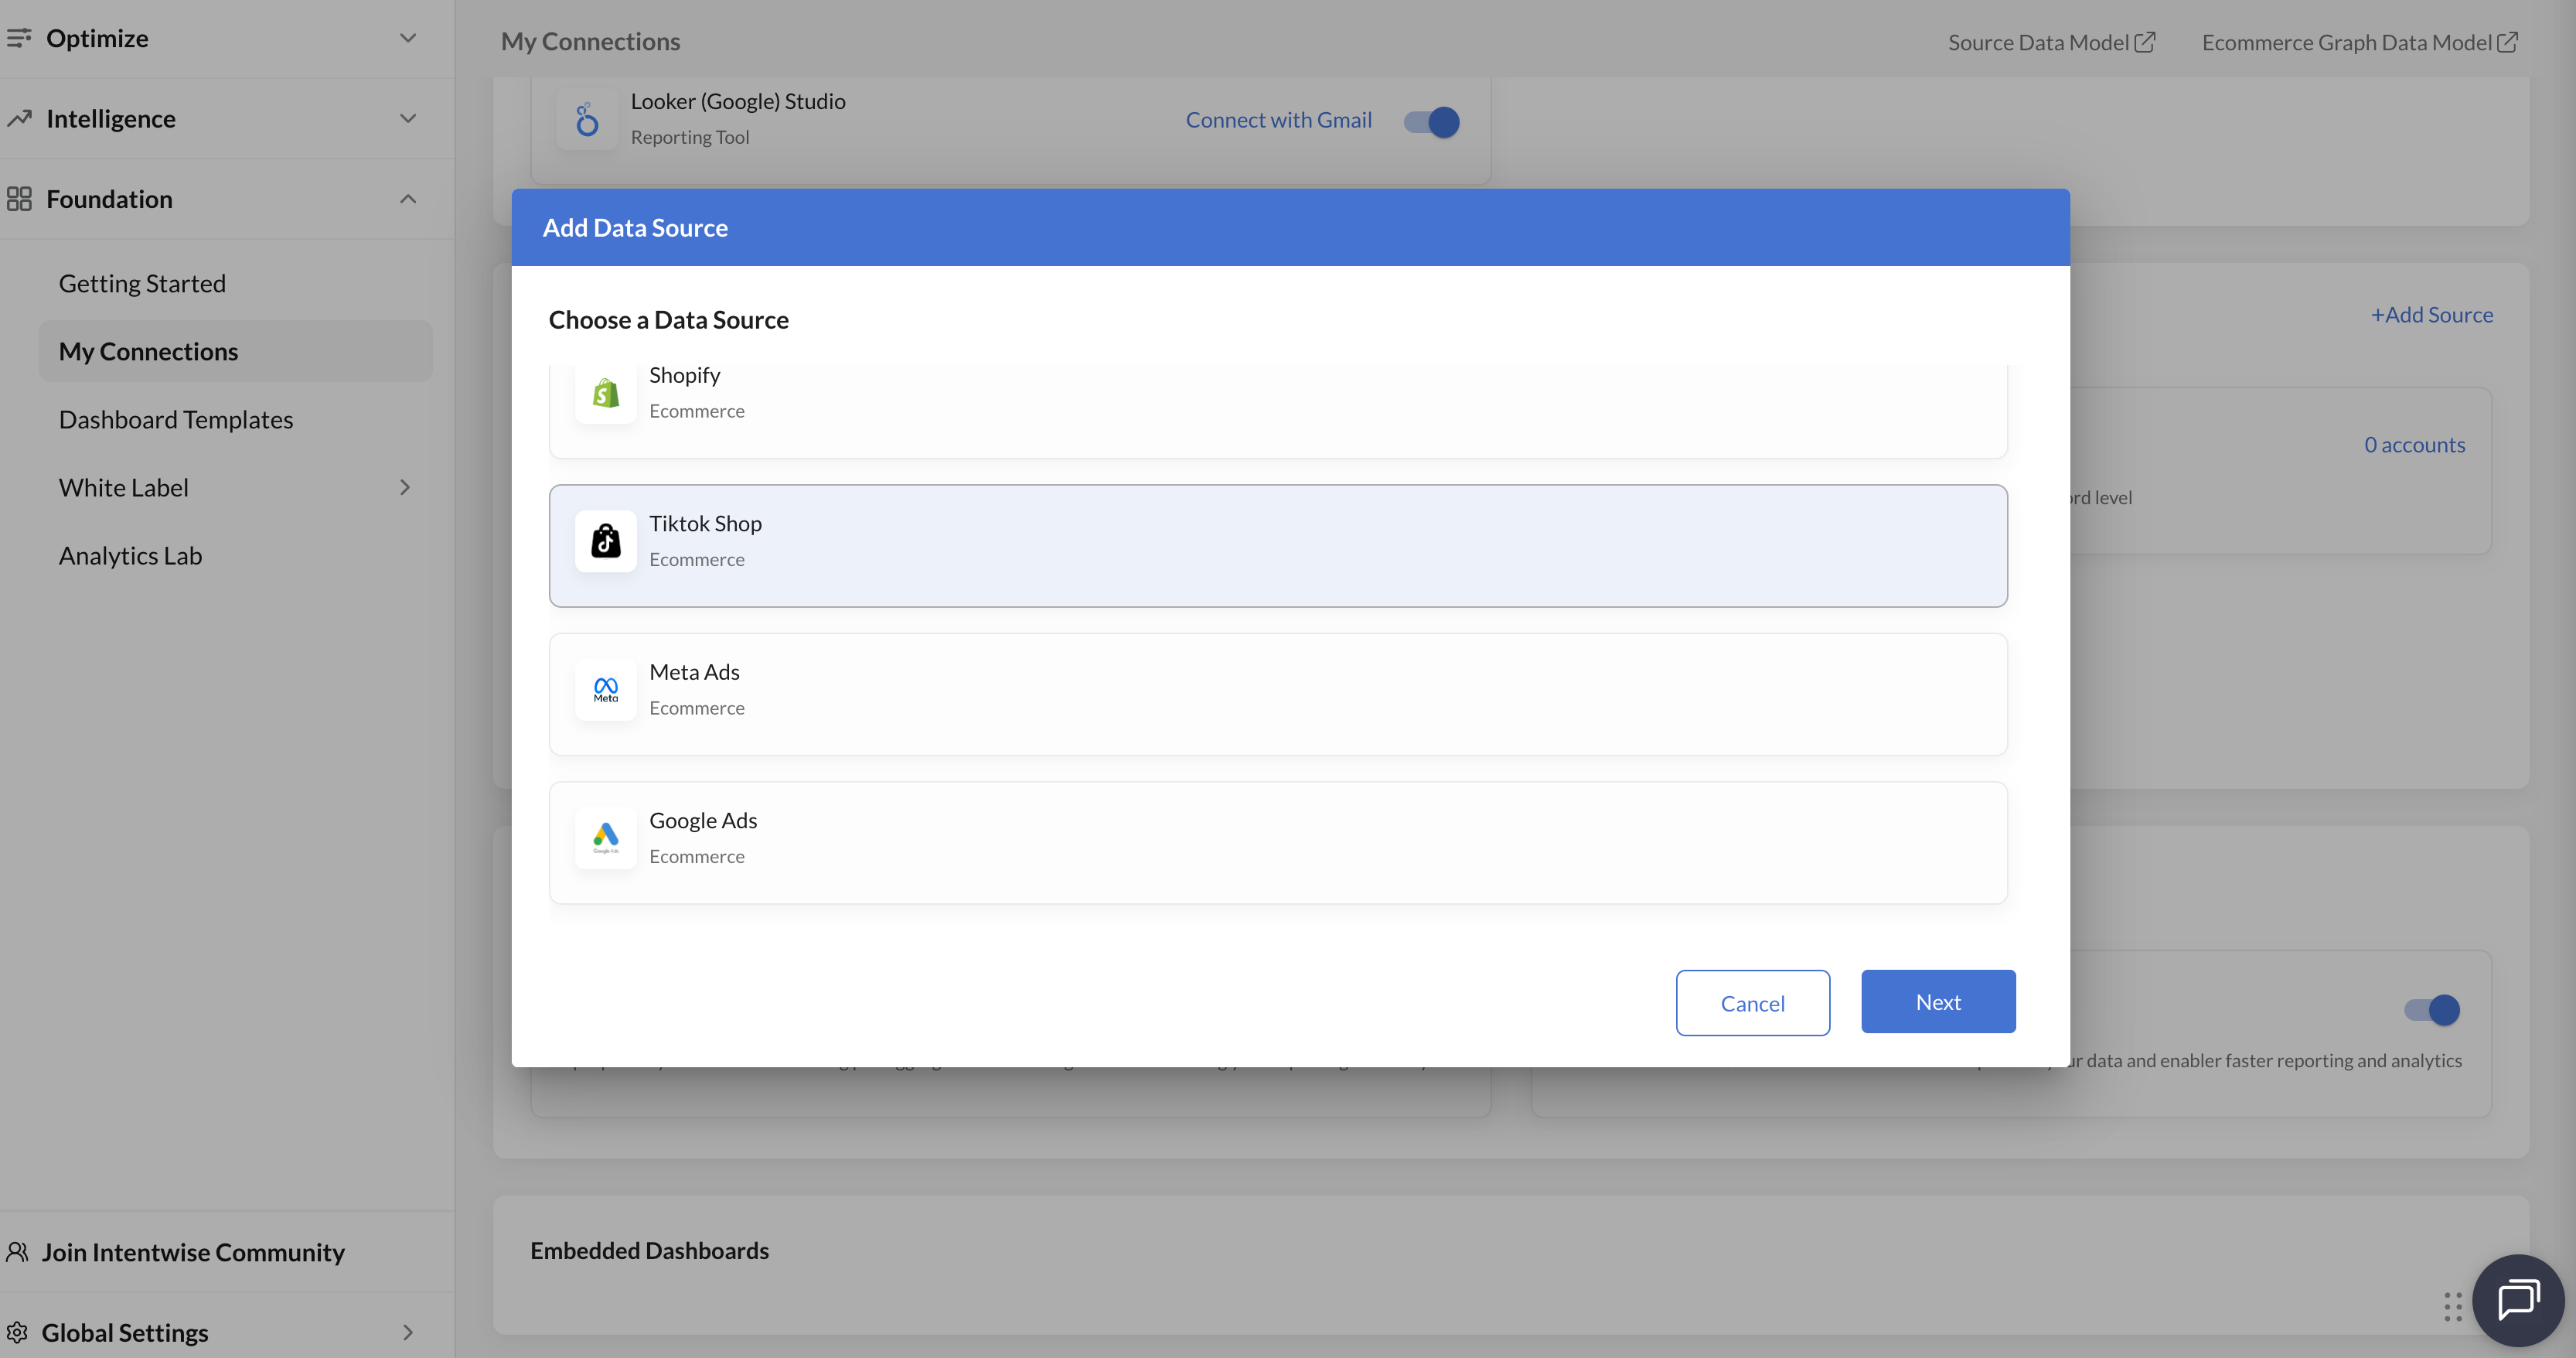This screenshot has width=2576, height=1358.
Task: Click the Foundation menu label
Action: (x=109, y=199)
